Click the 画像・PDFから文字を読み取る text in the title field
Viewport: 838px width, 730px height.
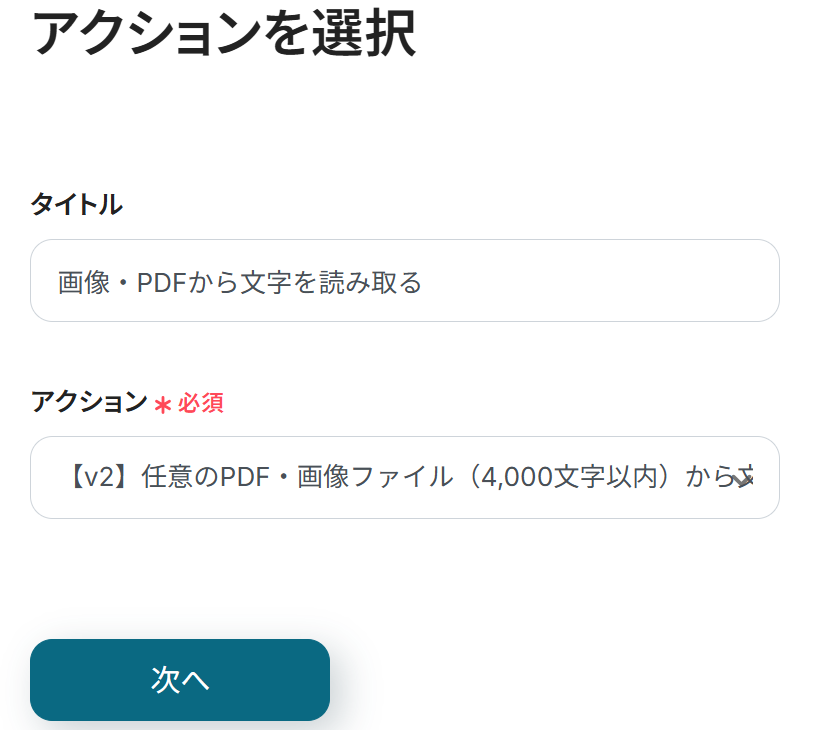pyautogui.click(x=240, y=283)
